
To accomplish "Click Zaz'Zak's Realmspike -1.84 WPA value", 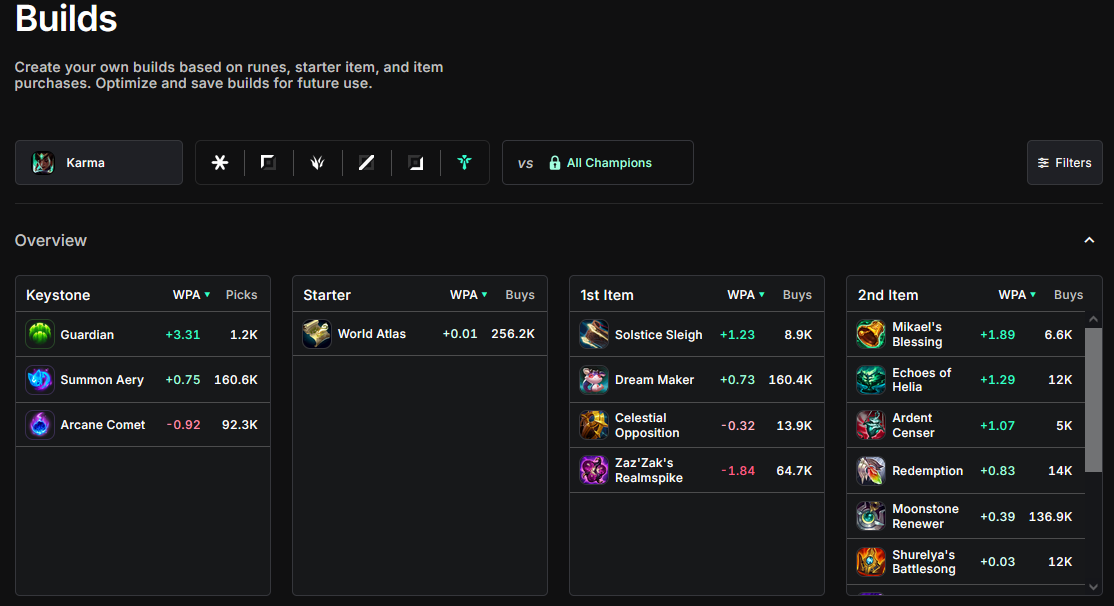I will [x=737, y=470].
